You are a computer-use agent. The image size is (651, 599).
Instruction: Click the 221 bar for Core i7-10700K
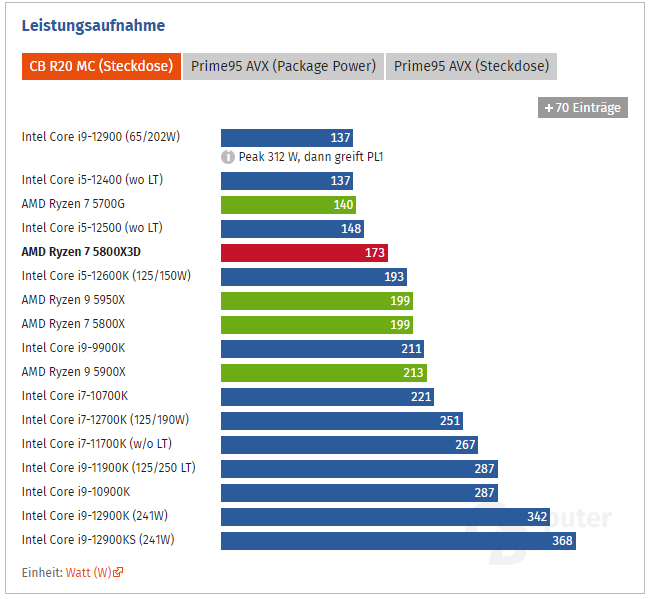[327, 397]
